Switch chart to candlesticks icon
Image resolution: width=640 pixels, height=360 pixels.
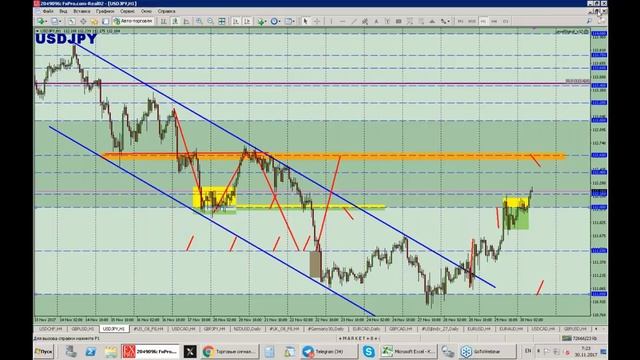click(175, 21)
